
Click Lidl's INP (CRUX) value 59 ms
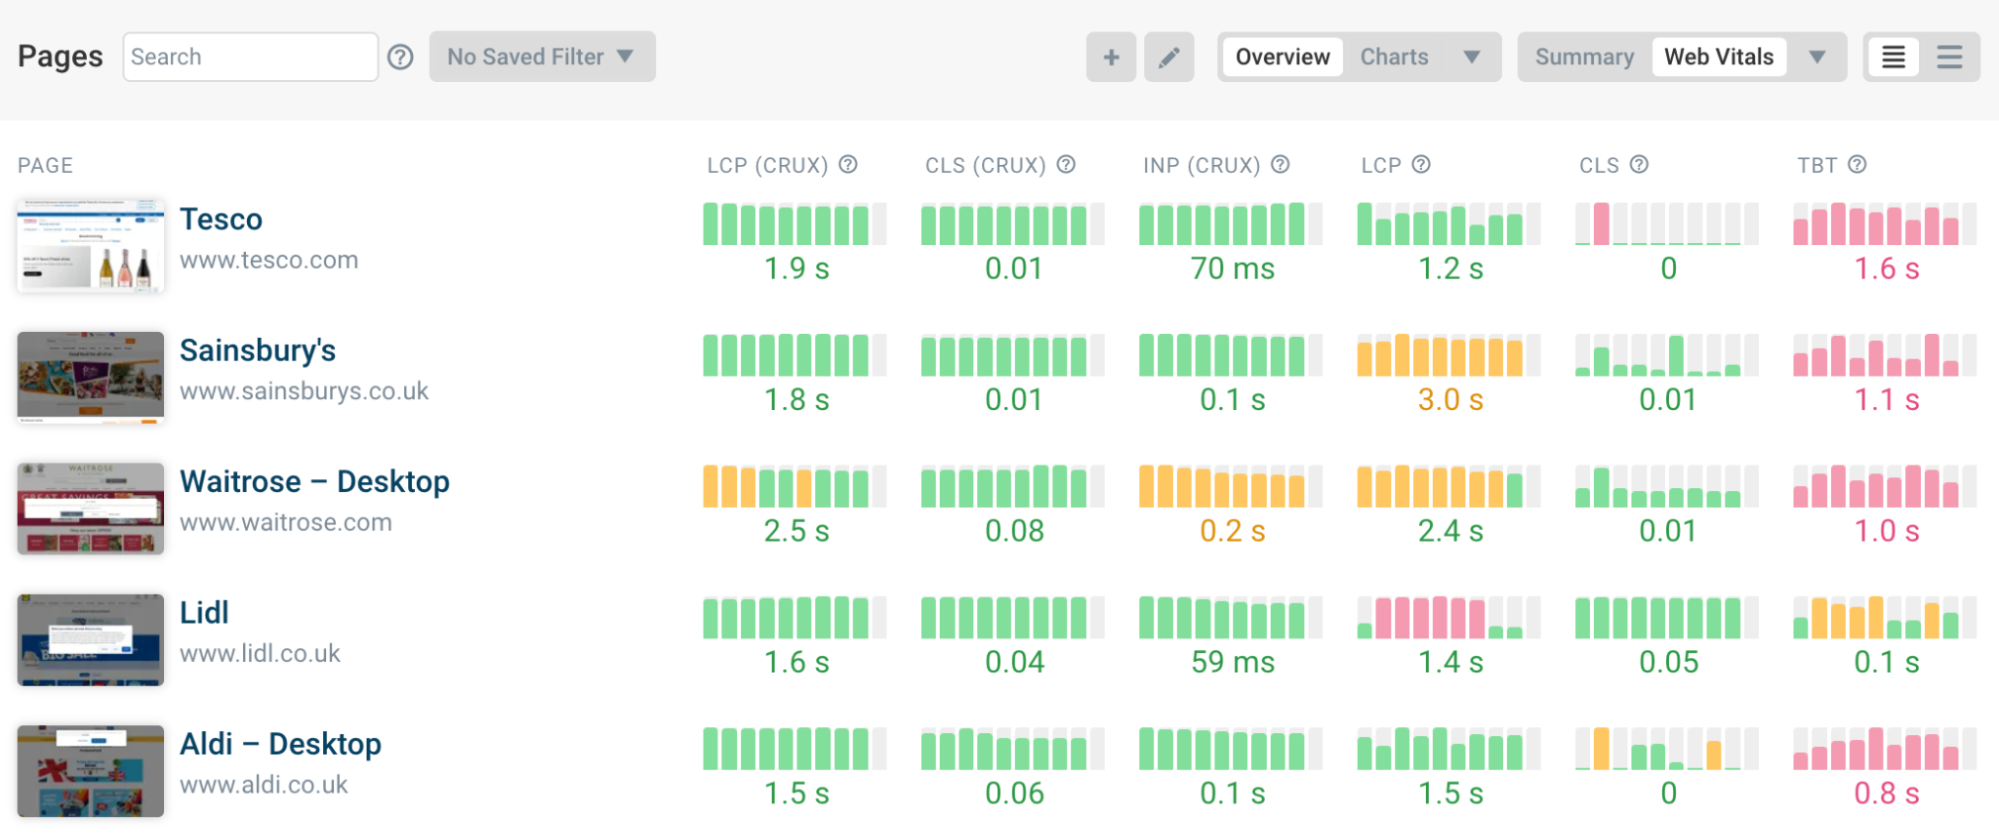pos(1232,662)
